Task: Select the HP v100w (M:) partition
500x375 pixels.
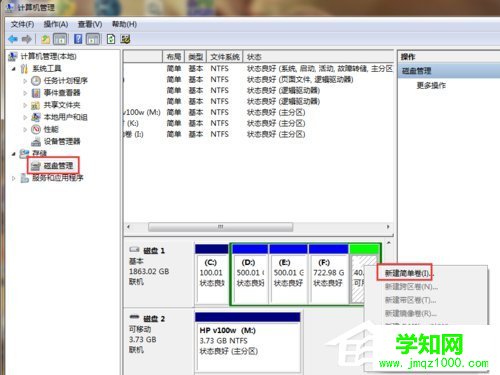Action: pos(247,342)
